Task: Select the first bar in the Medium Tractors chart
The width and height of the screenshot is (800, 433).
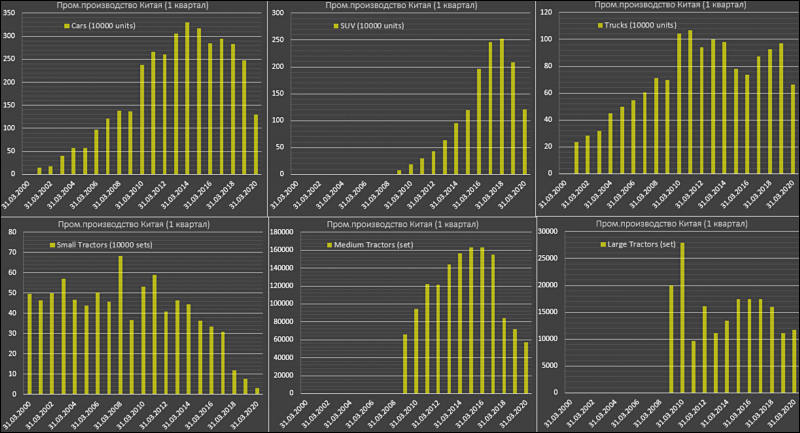Action: click(405, 364)
